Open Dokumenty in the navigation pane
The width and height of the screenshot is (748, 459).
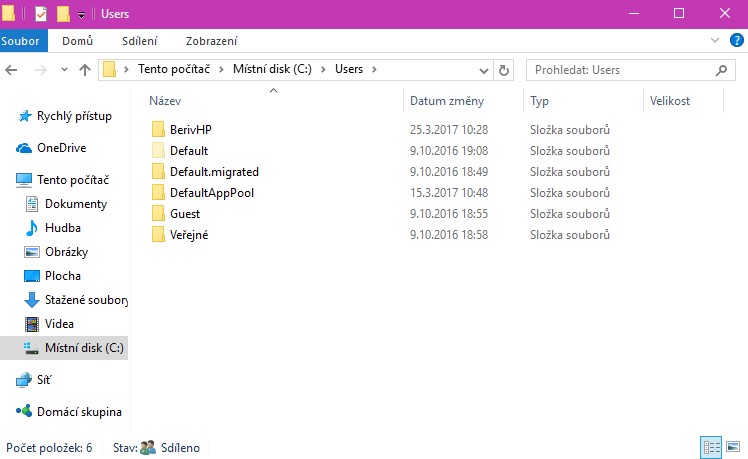76,204
